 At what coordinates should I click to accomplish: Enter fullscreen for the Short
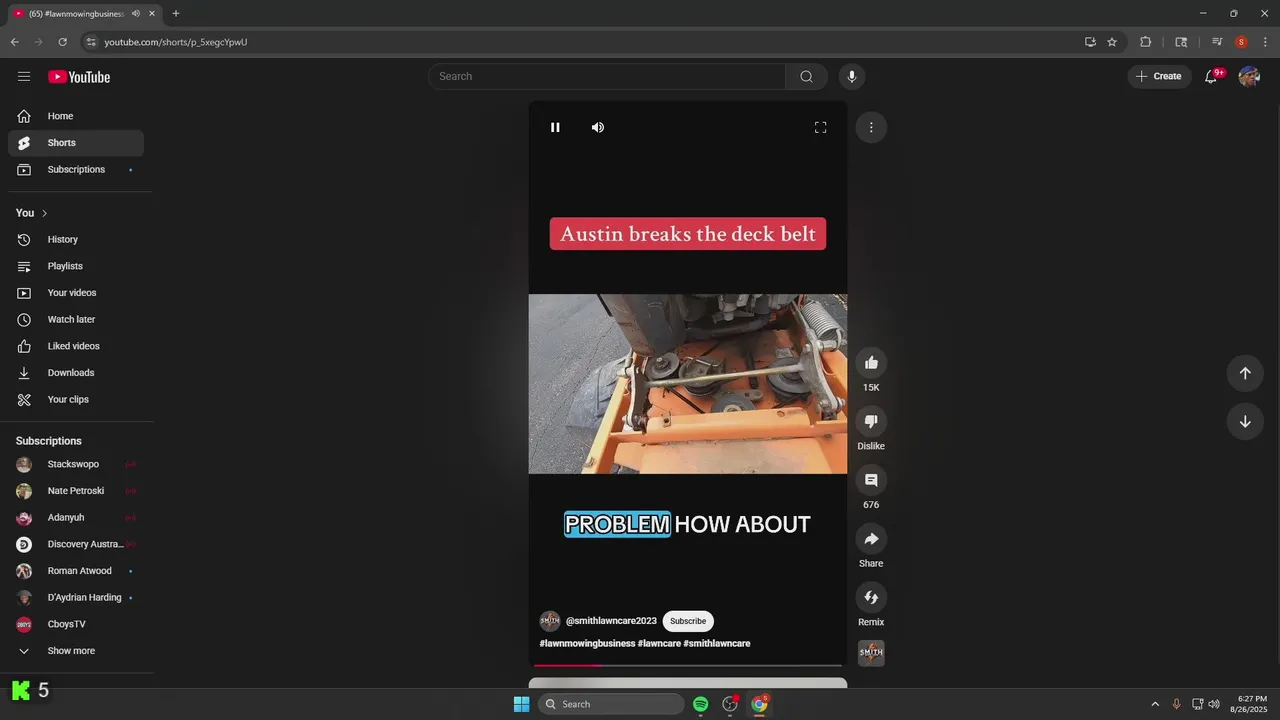click(x=820, y=127)
